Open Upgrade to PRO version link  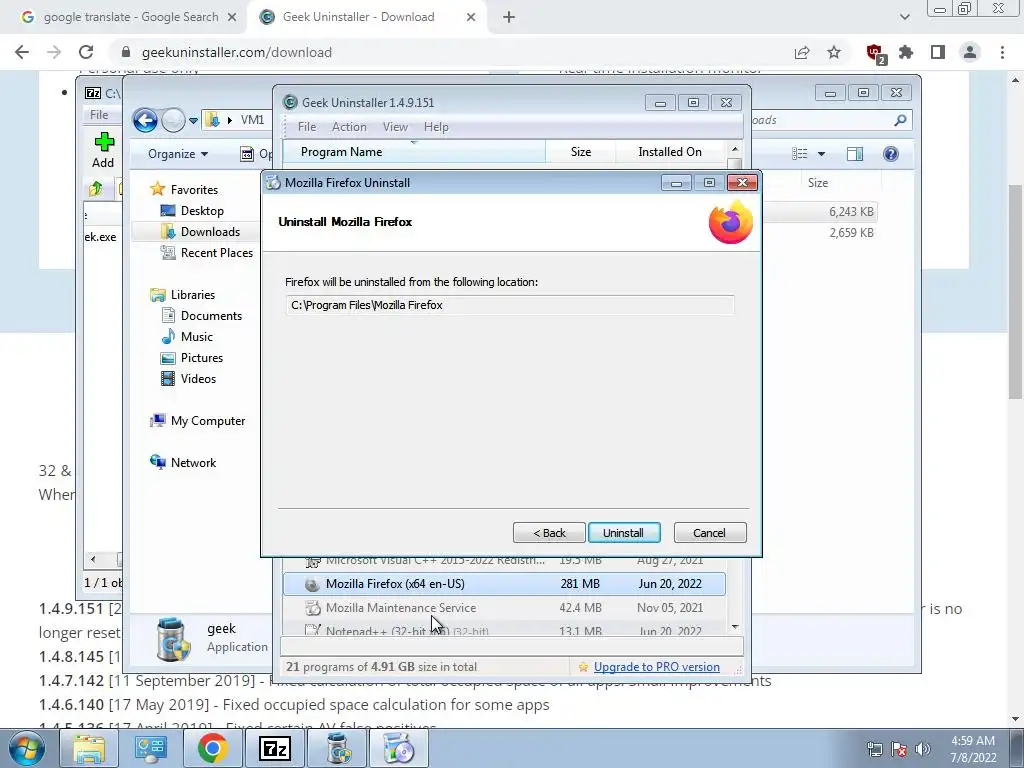(x=656, y=667)
